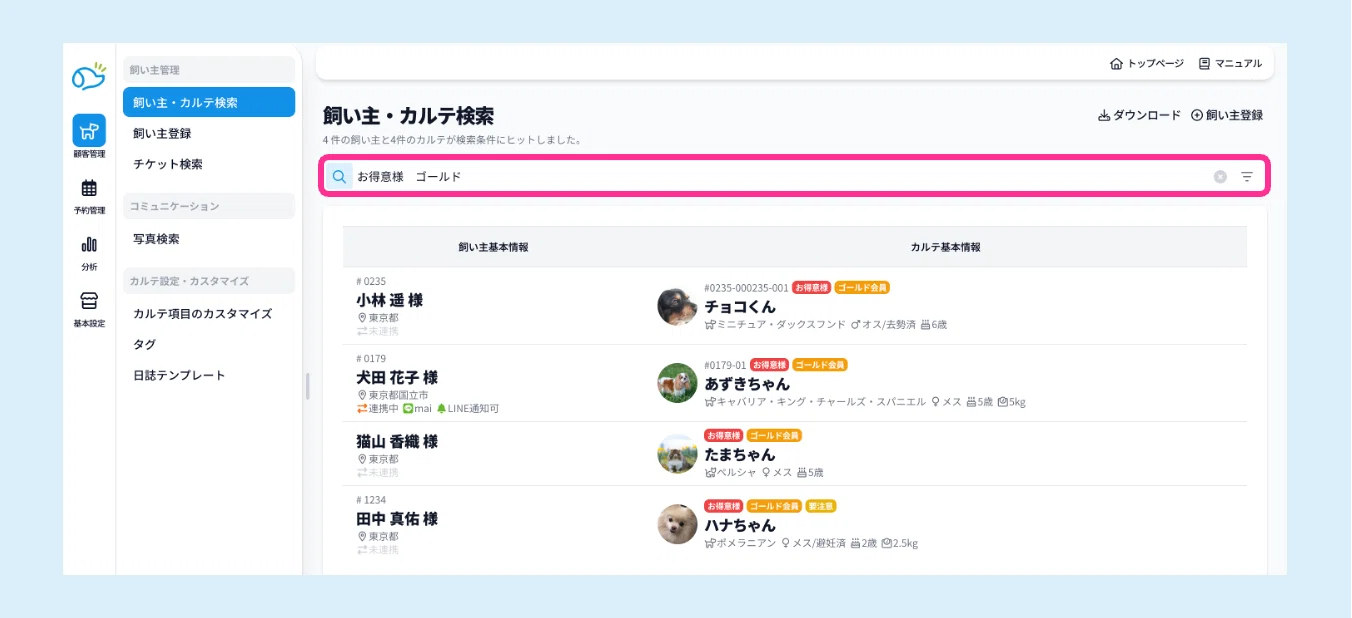
Task: Open あずきちゃん karte
Action: click(x=747, y=383)
